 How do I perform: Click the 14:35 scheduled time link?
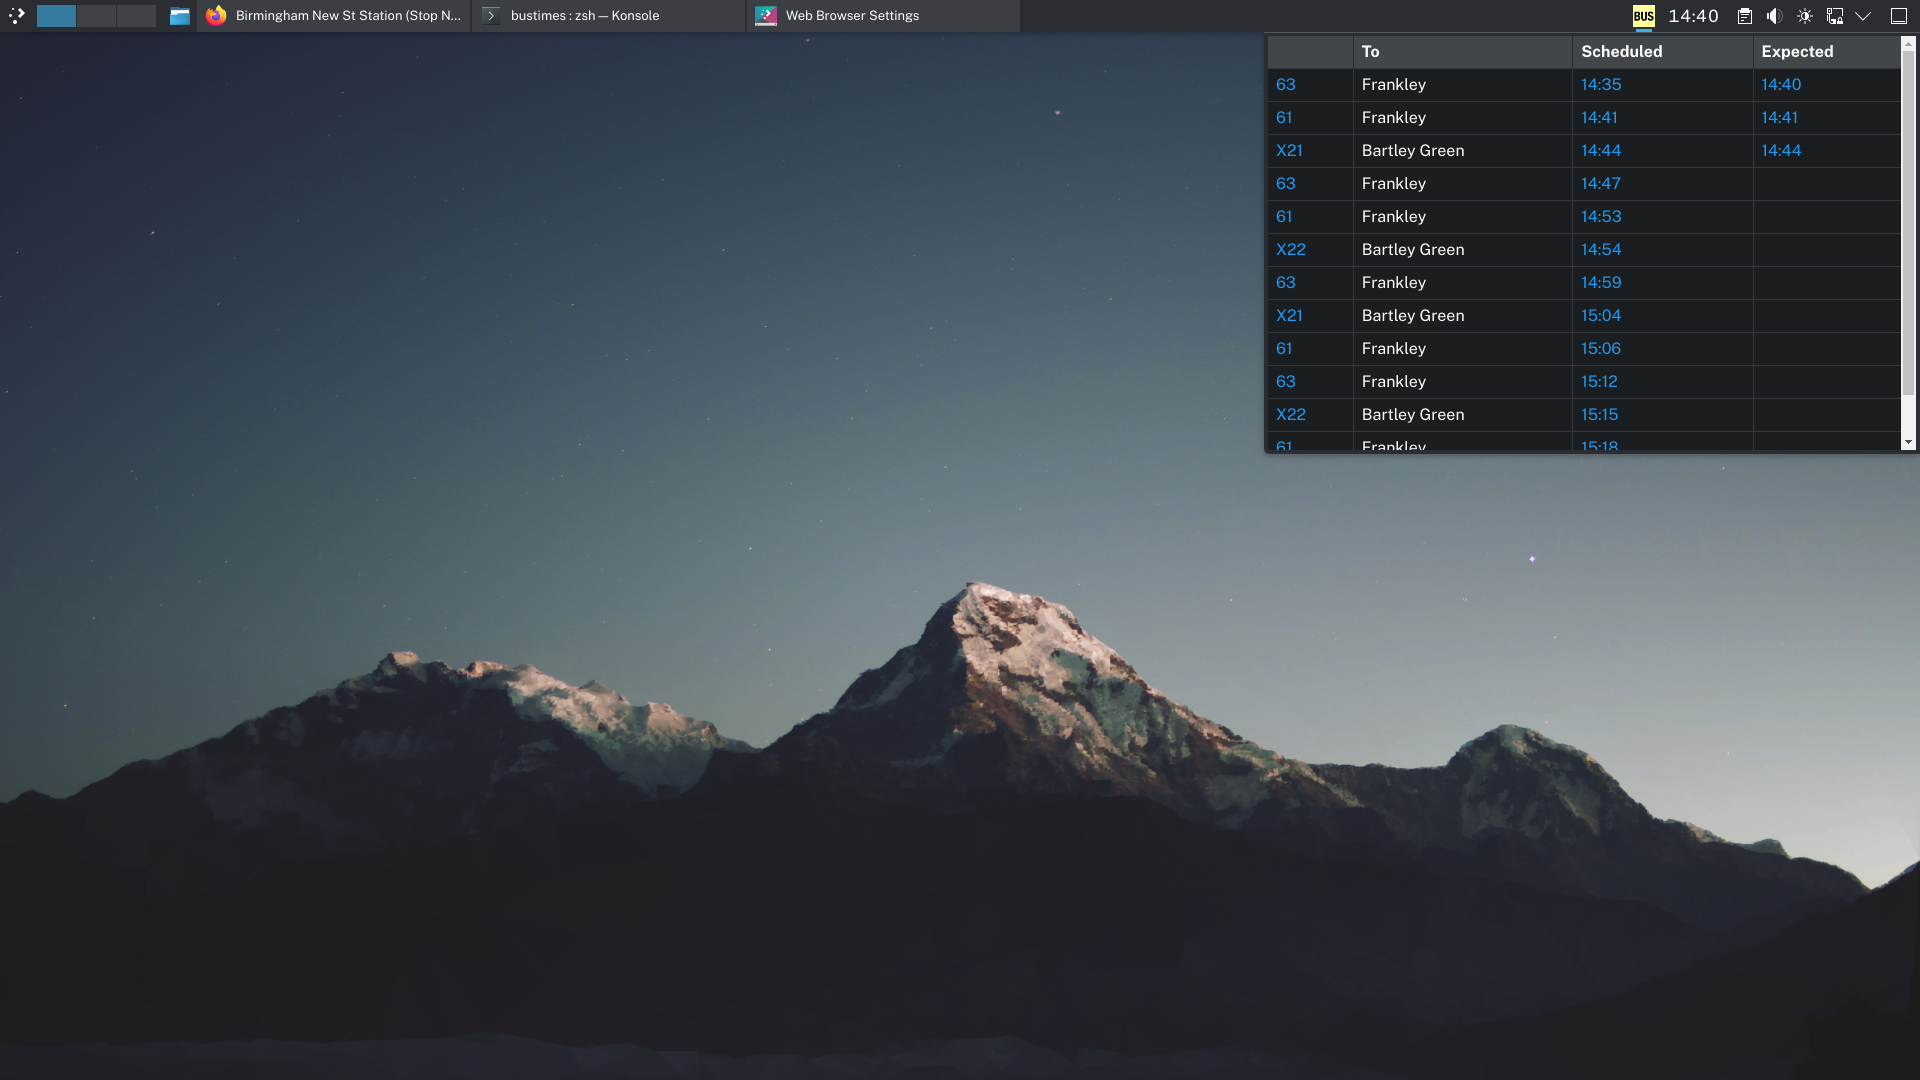point(1600,85)
